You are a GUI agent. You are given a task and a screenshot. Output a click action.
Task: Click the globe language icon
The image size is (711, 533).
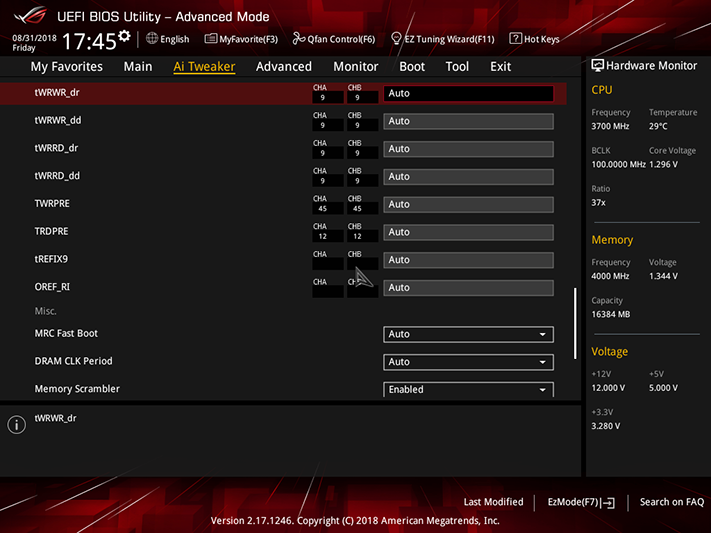click(x=152, y=39)
